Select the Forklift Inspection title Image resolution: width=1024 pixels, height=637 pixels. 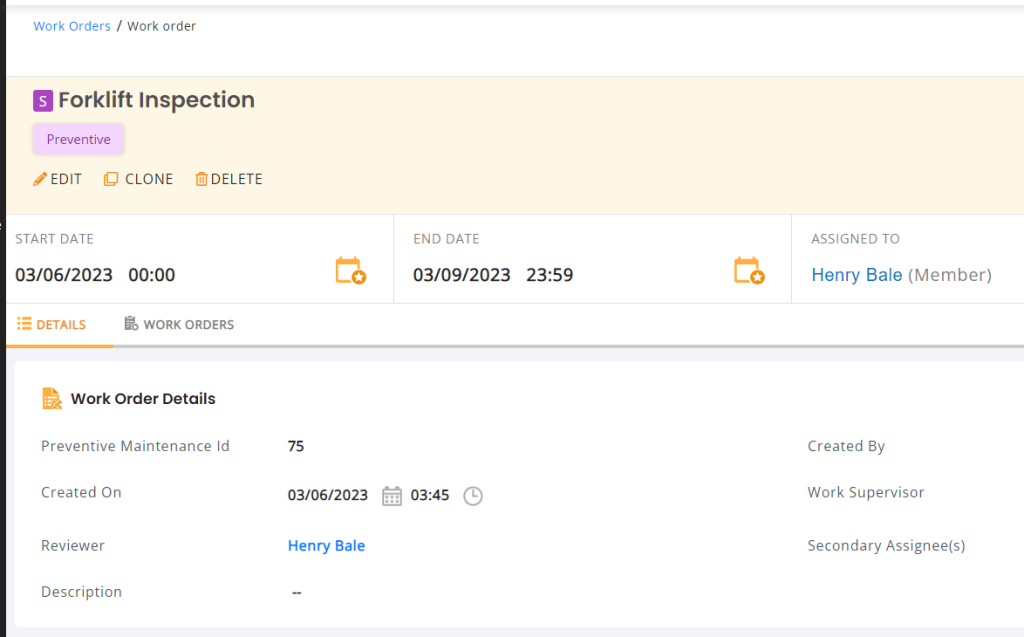coord(157,100)
